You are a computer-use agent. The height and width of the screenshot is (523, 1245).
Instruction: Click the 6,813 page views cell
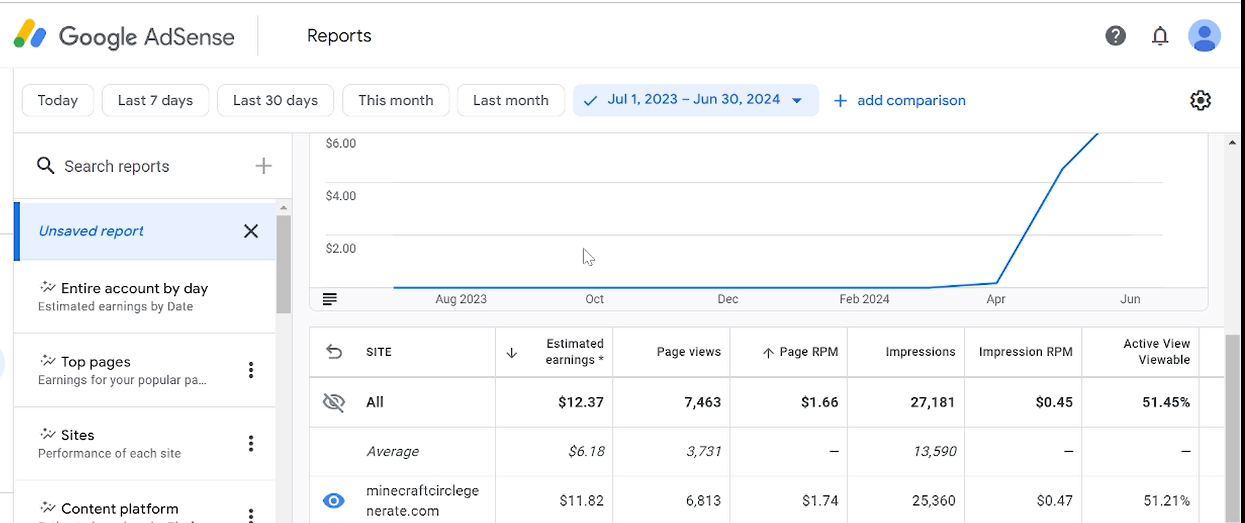[x=702, y=500]
